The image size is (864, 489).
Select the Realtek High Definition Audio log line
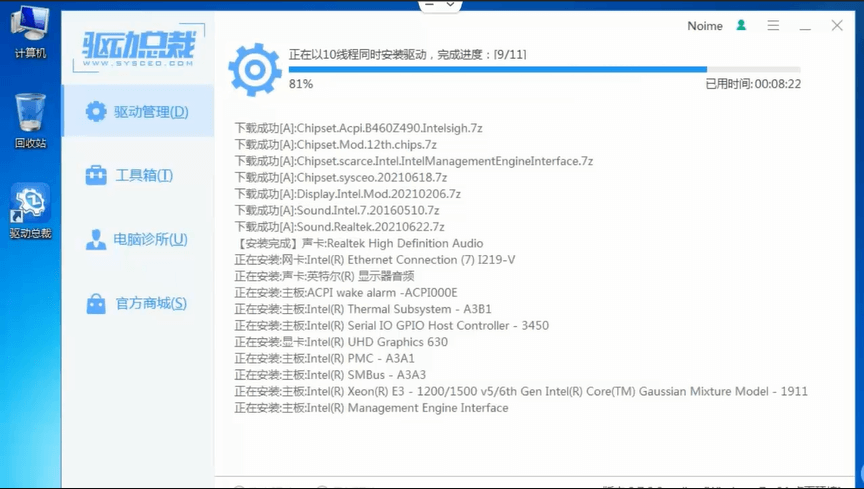pos(359,244)
